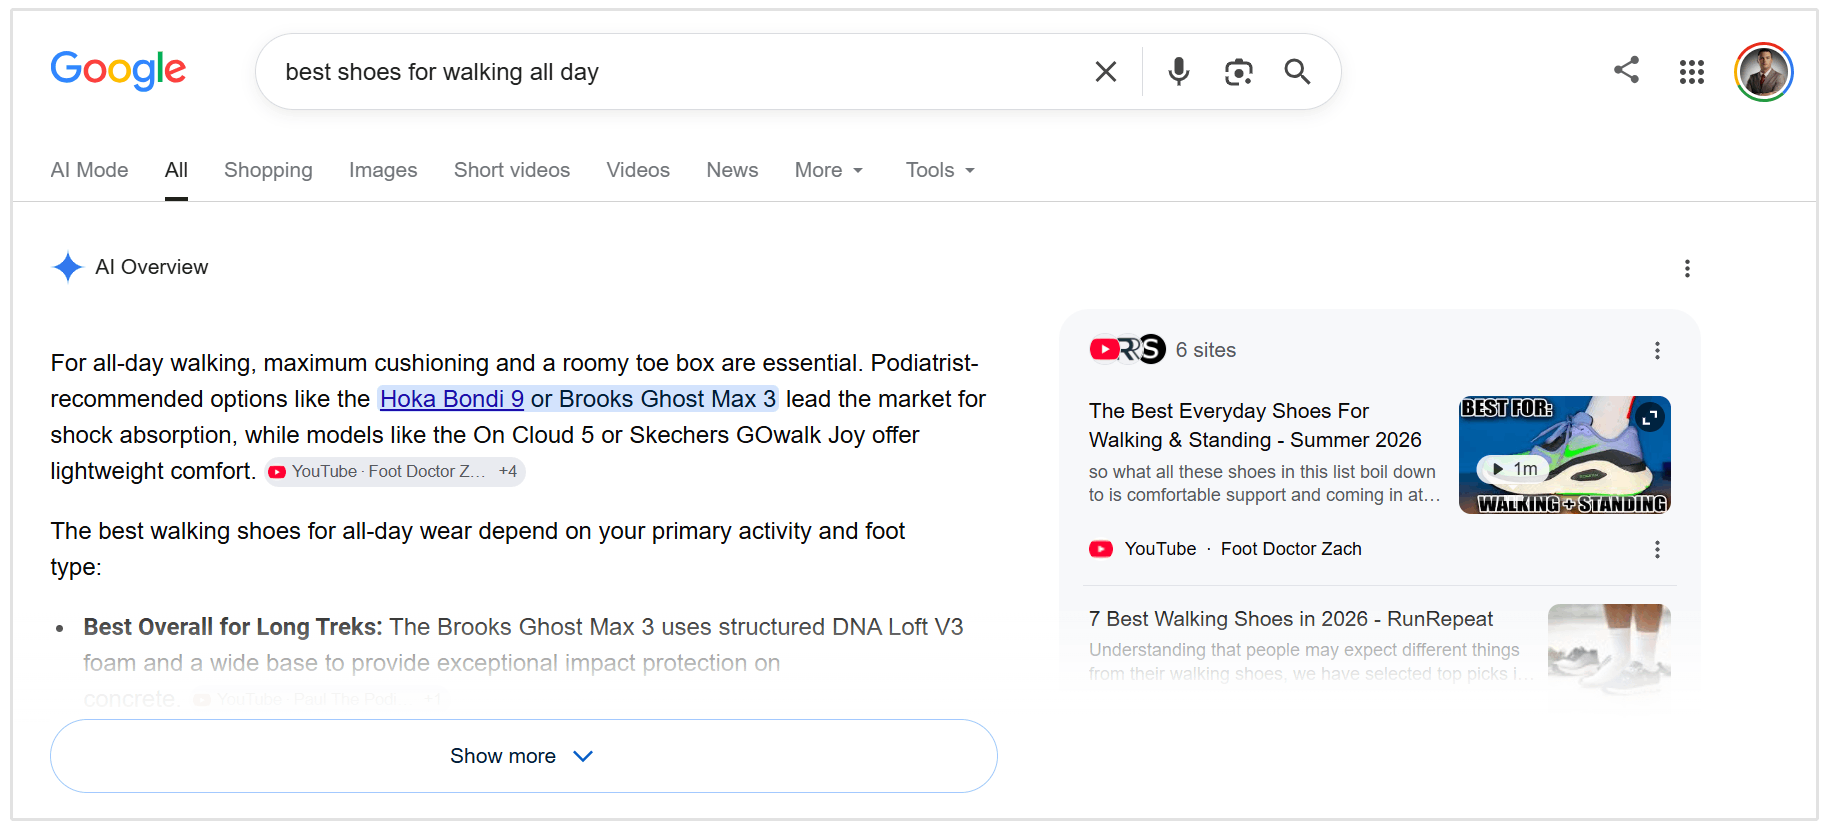The image size is (1830, 830).
Task: Click the magnifying glass search button
Action: (x=1297, y=72)
